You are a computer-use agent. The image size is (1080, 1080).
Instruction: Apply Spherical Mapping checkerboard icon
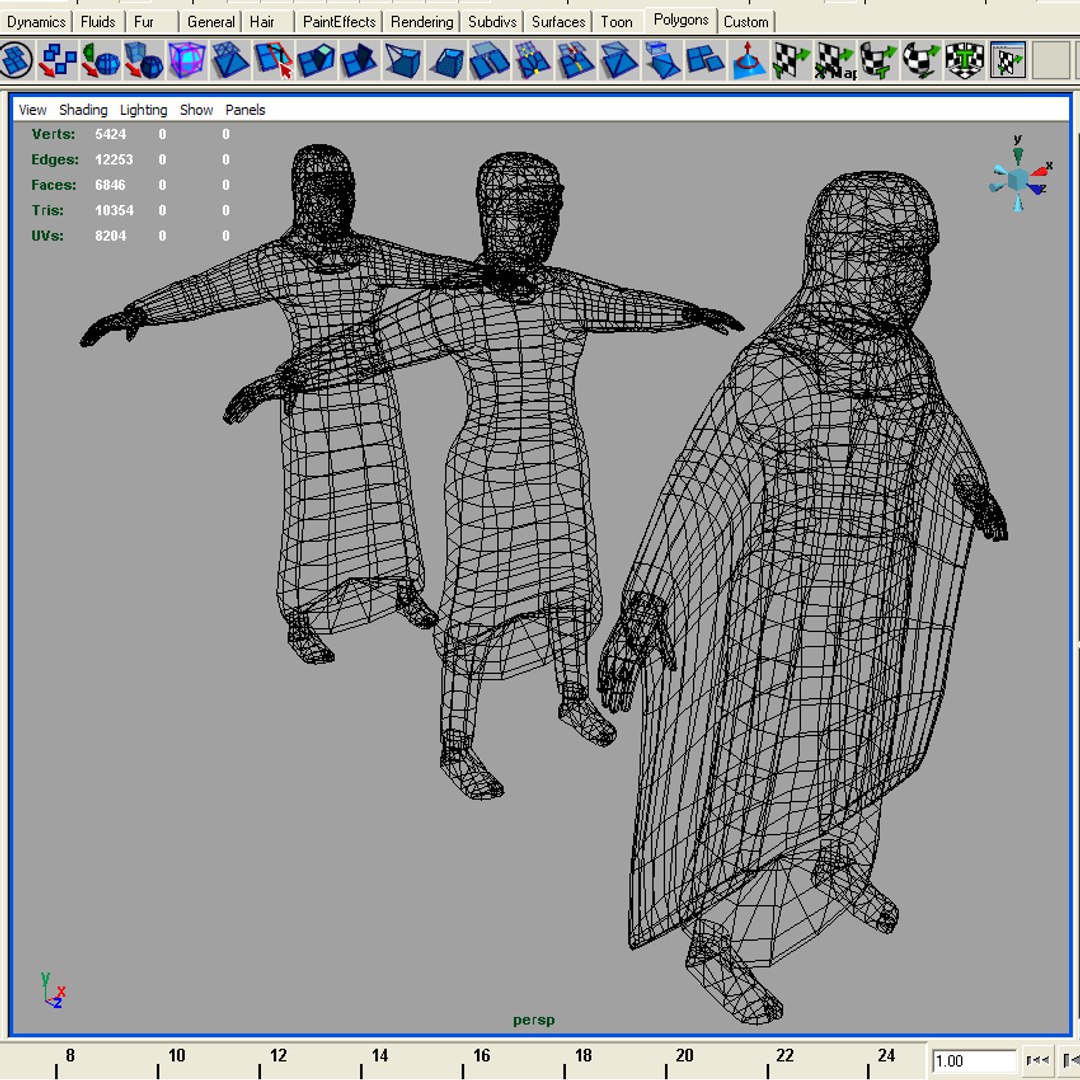click(921, 60)
